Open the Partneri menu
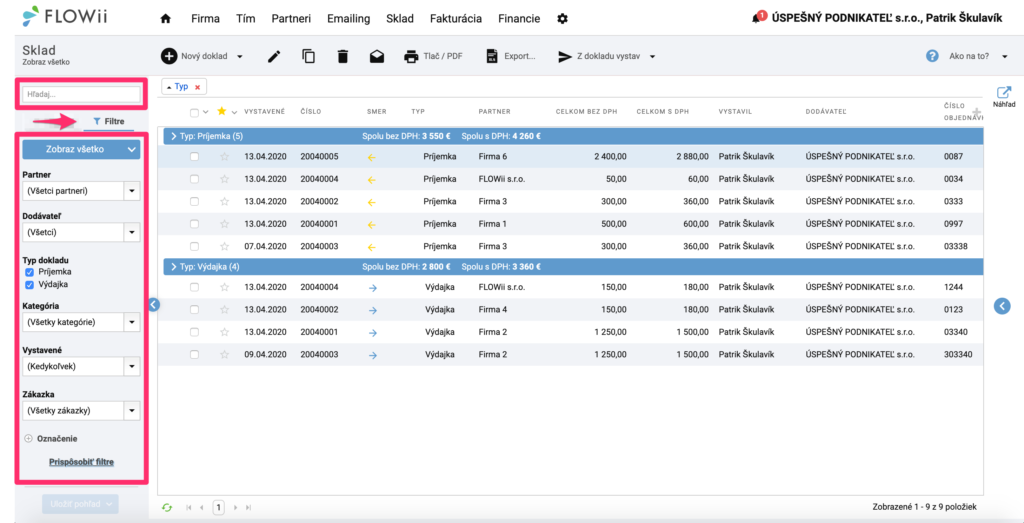This screenshot has width=1024, height=523. point(291,19)
